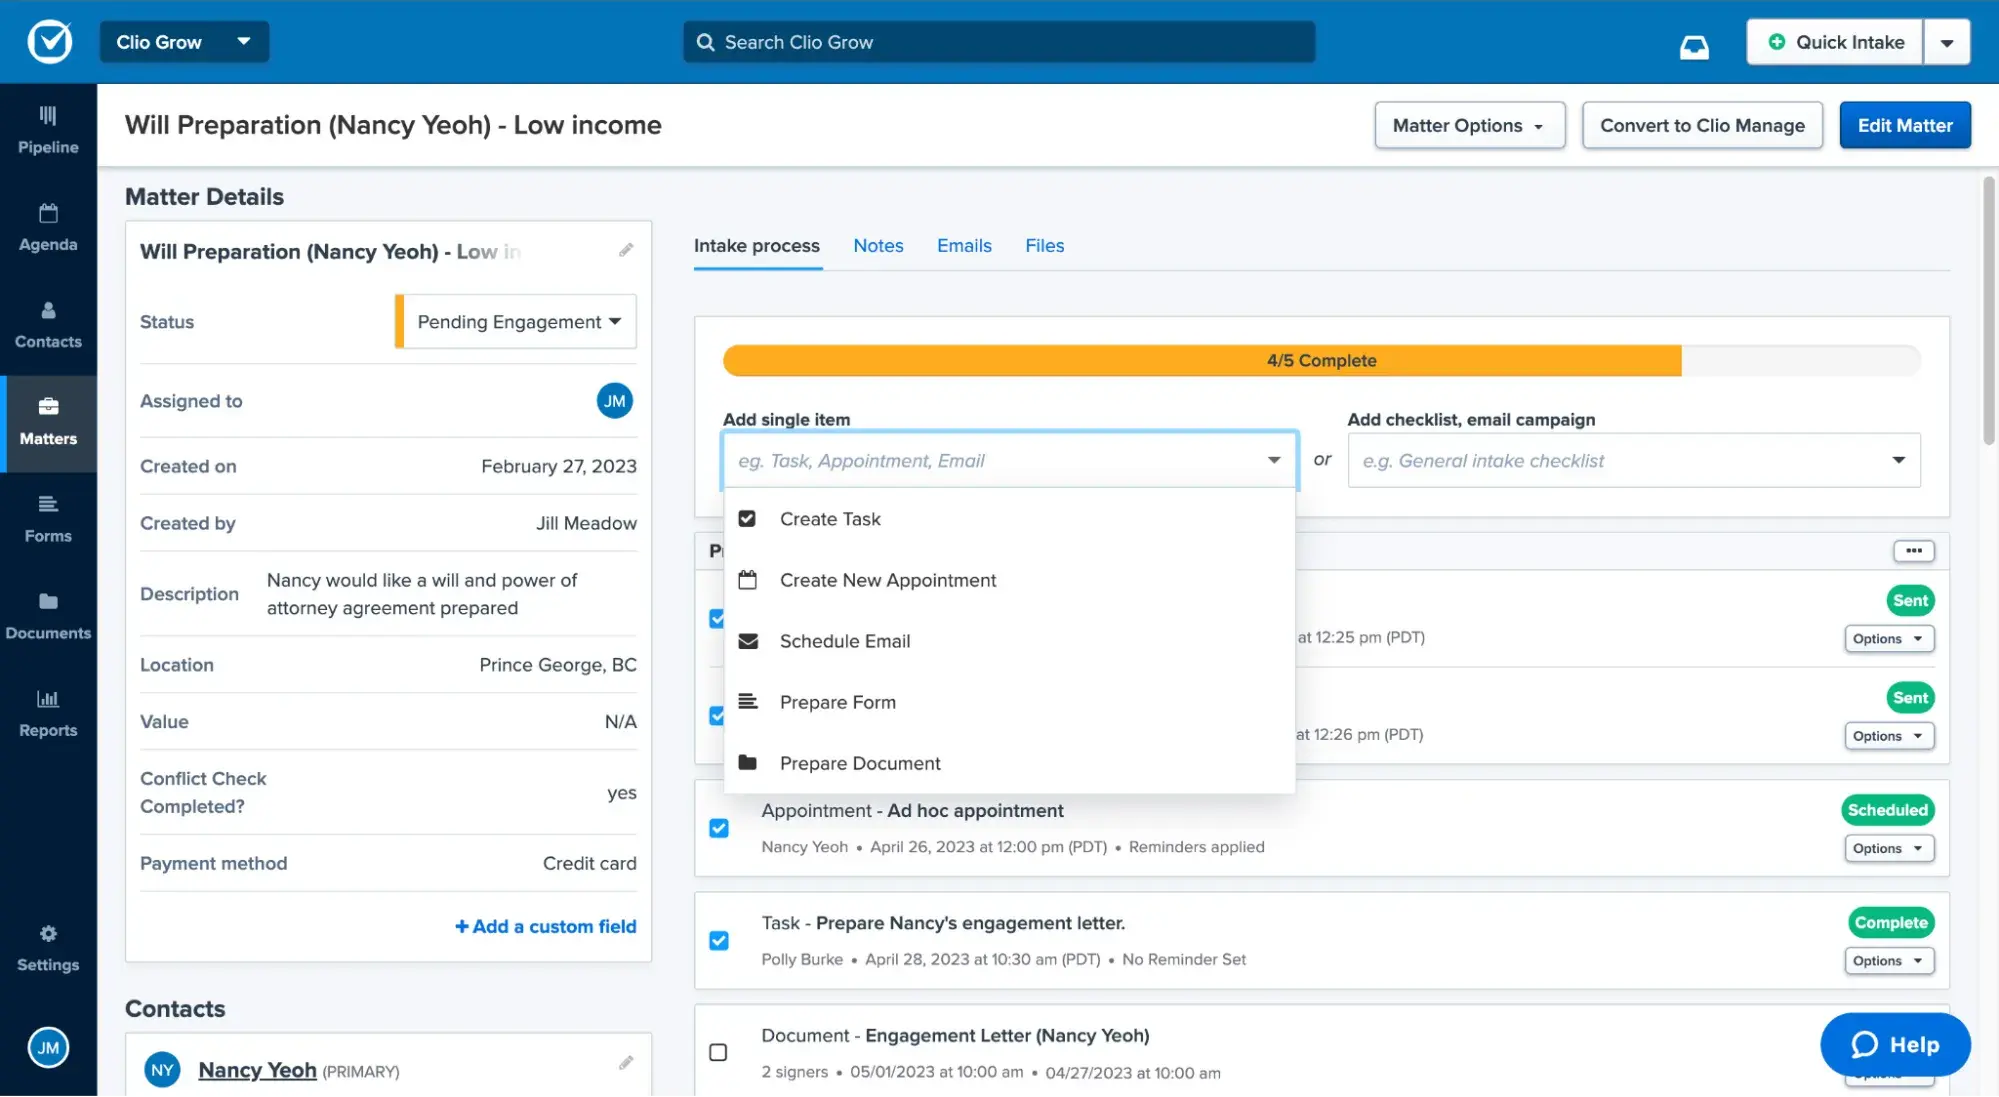
Task: Open the inbox notification icon
Action: pos(1694,46)
